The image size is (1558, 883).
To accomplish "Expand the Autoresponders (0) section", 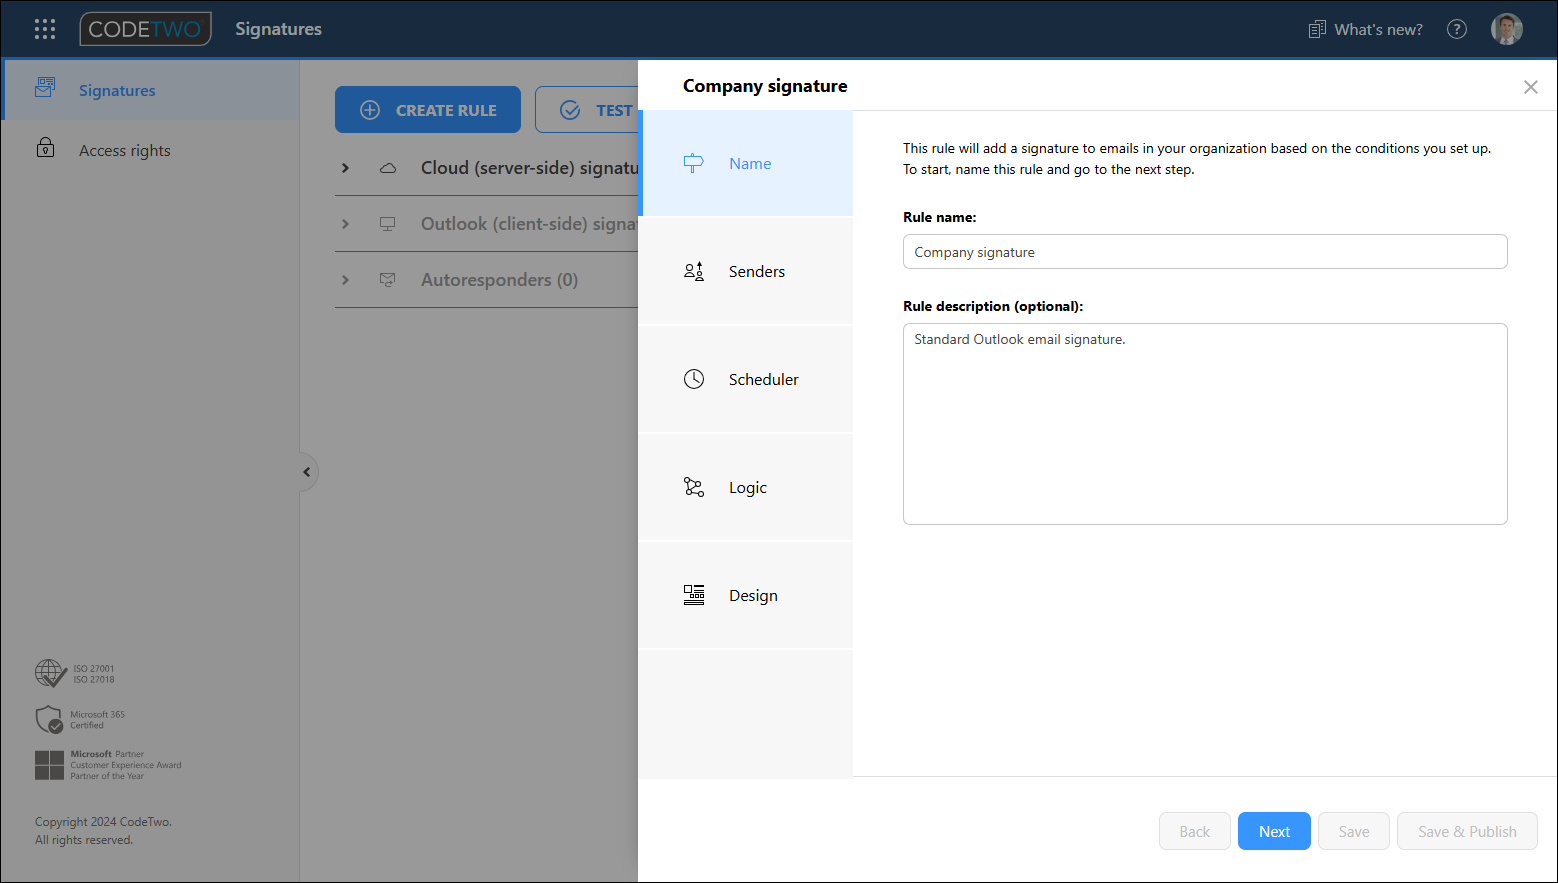I will click(x=346, y=279).
